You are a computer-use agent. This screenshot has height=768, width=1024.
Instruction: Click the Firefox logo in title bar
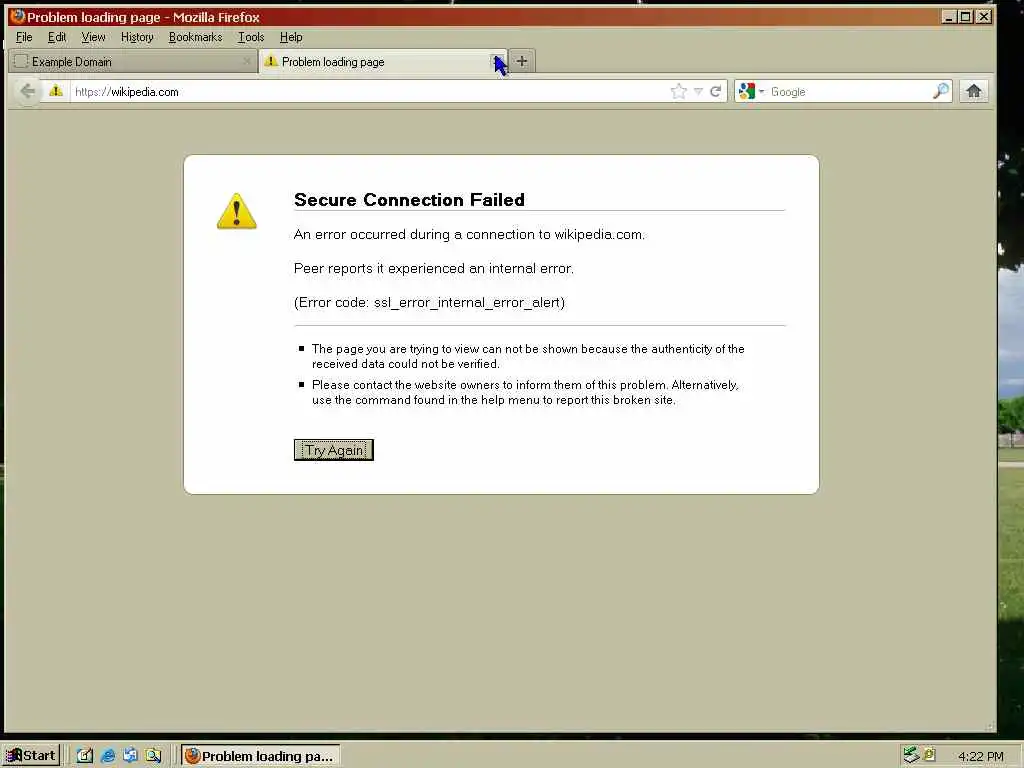(18, 16)
